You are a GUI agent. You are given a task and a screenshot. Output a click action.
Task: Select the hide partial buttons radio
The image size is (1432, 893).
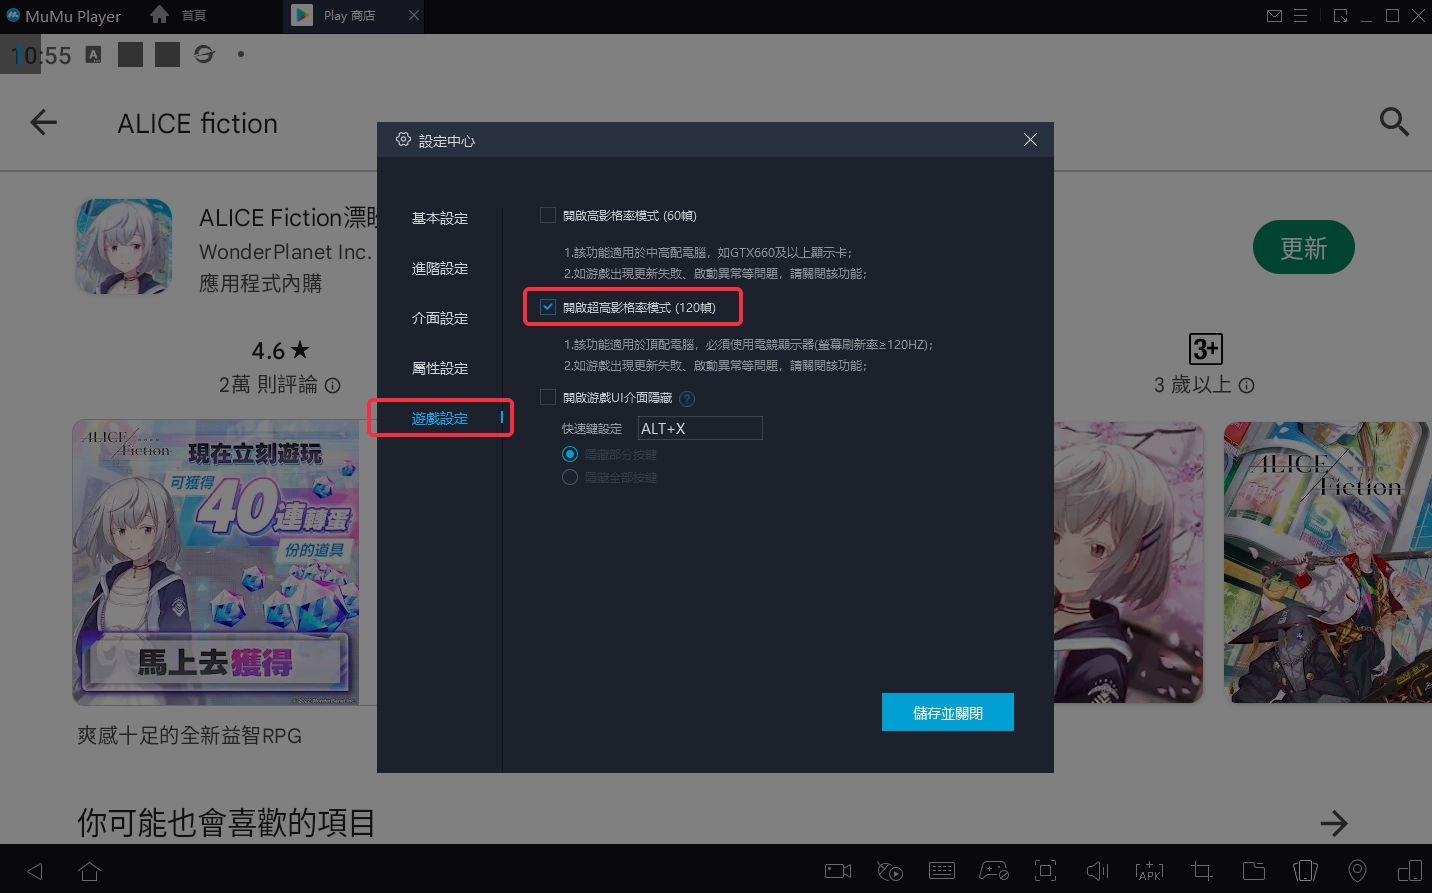tap(570, 454)
